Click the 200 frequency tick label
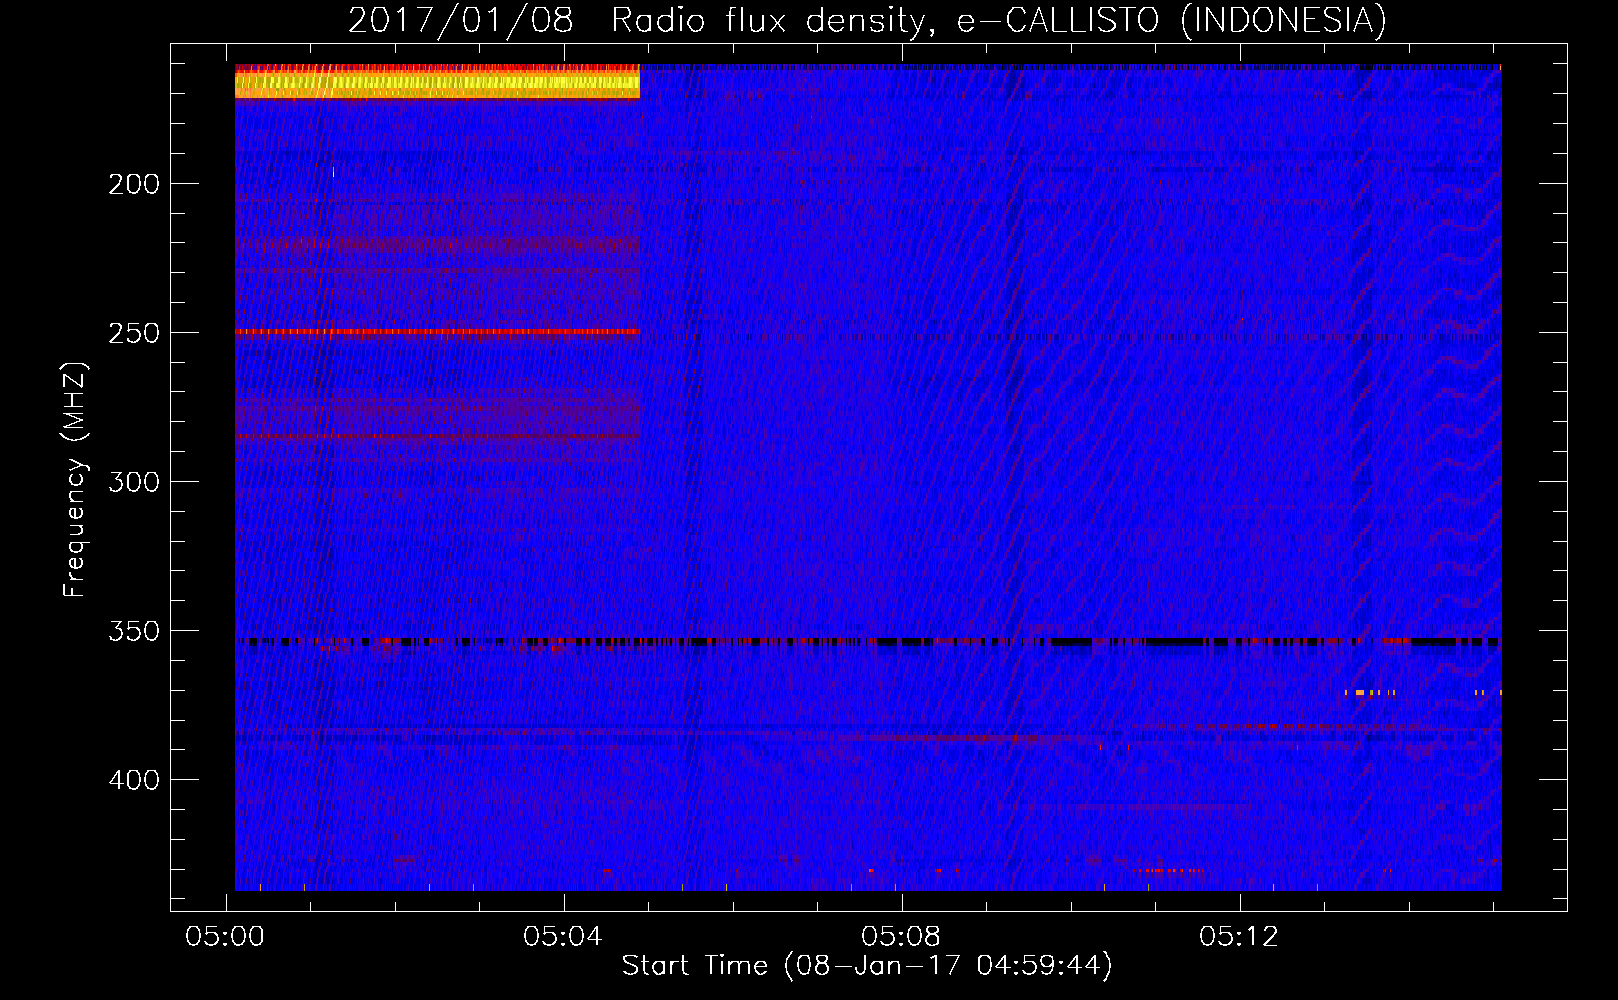The height and width of the screenshot is (1000, 1618). [134, 184]
